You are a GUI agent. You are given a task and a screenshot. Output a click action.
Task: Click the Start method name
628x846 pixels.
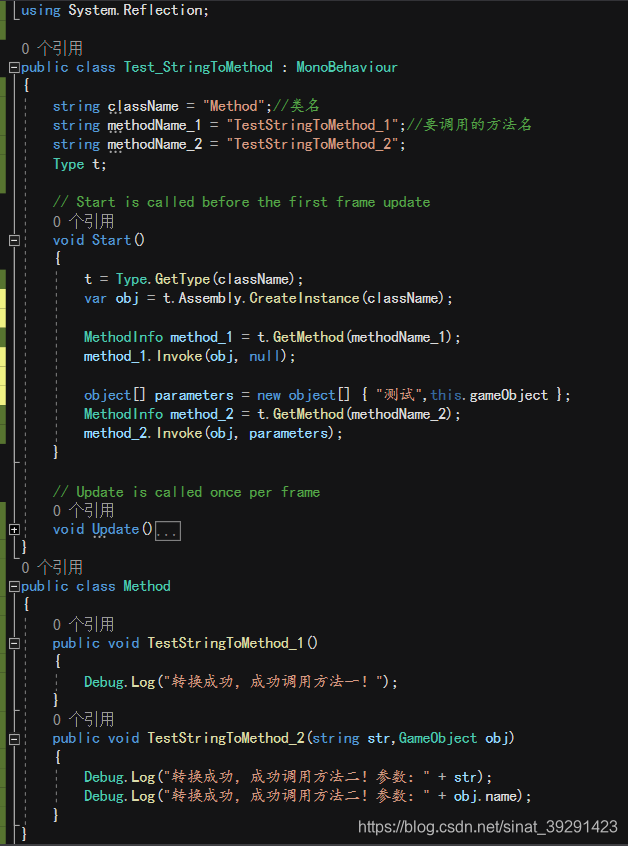(111, 240)
